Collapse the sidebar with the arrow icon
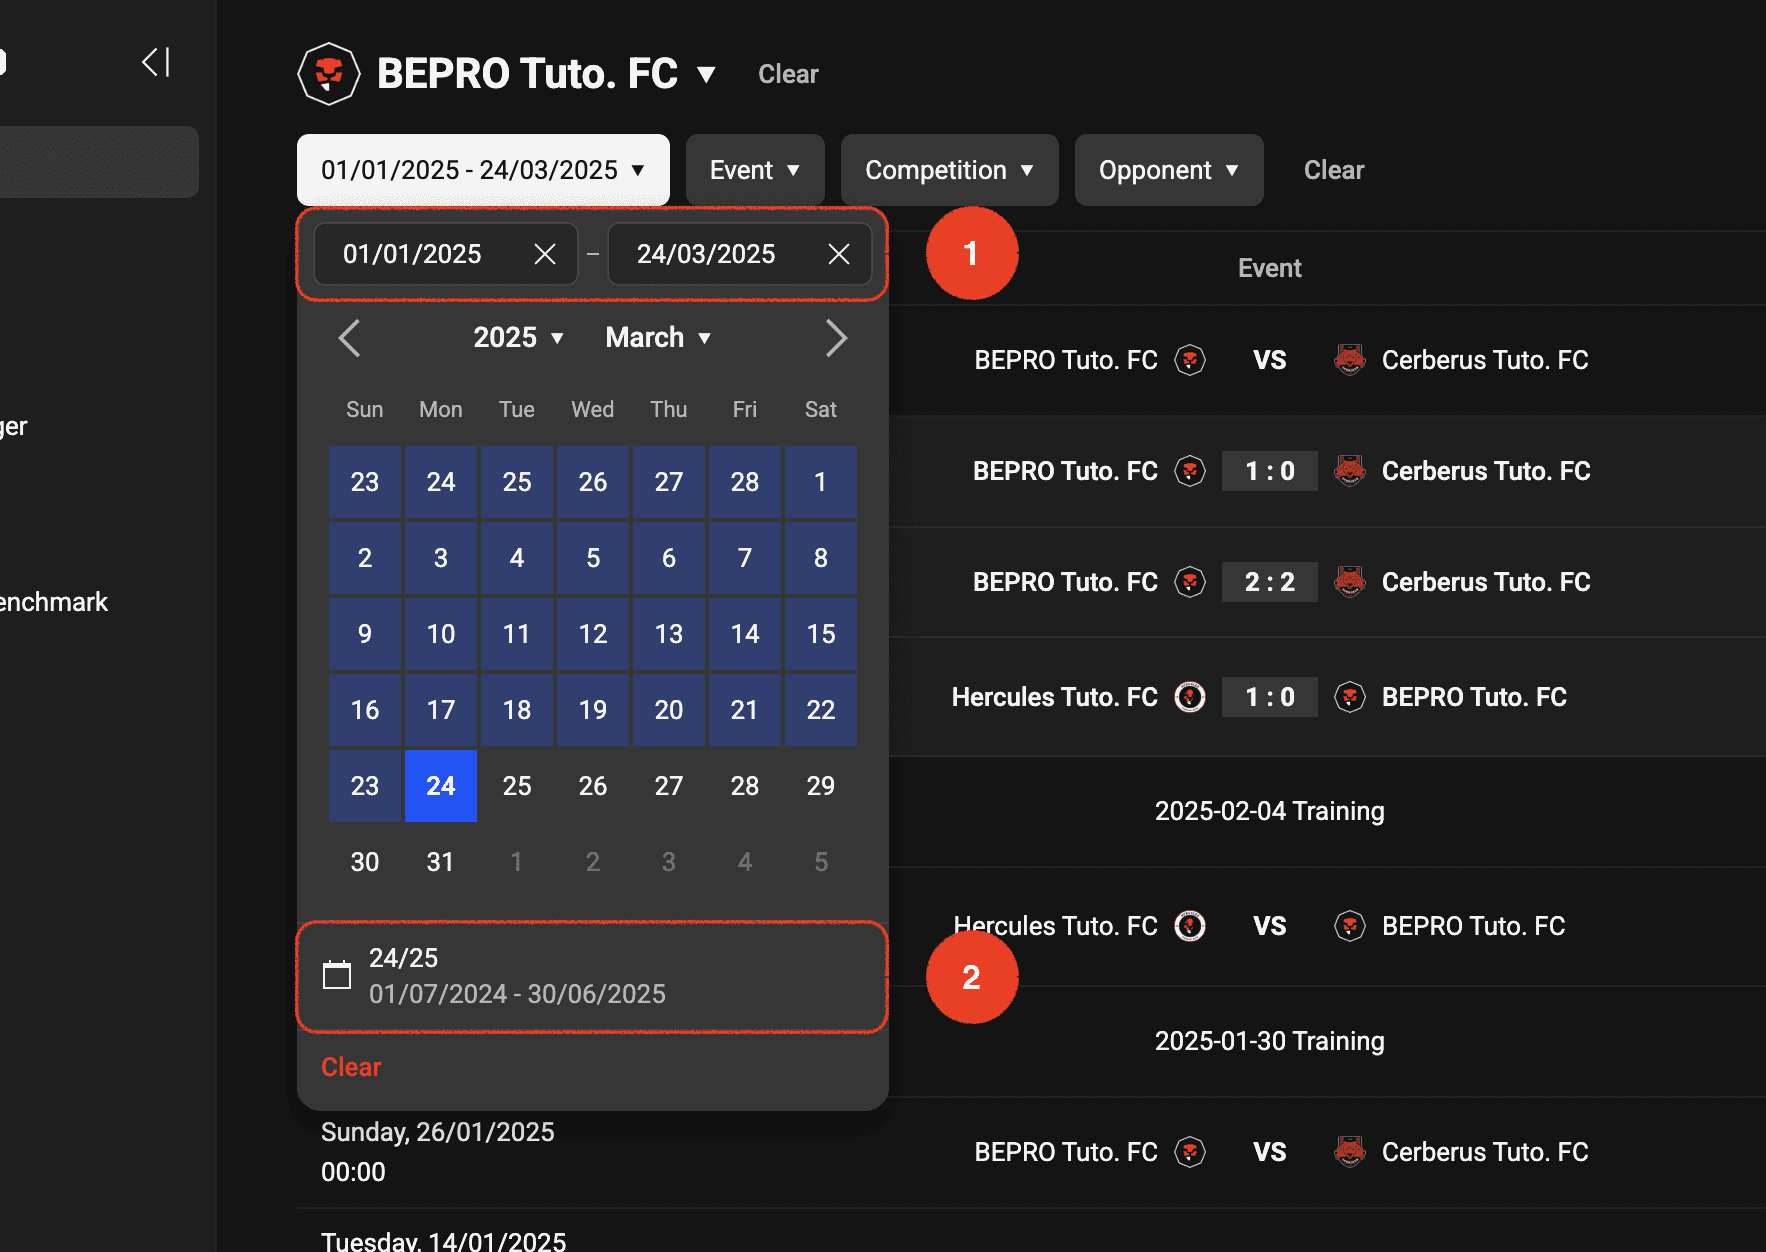Screen dimensions: 1766x1252 click(x=156, y=62)
